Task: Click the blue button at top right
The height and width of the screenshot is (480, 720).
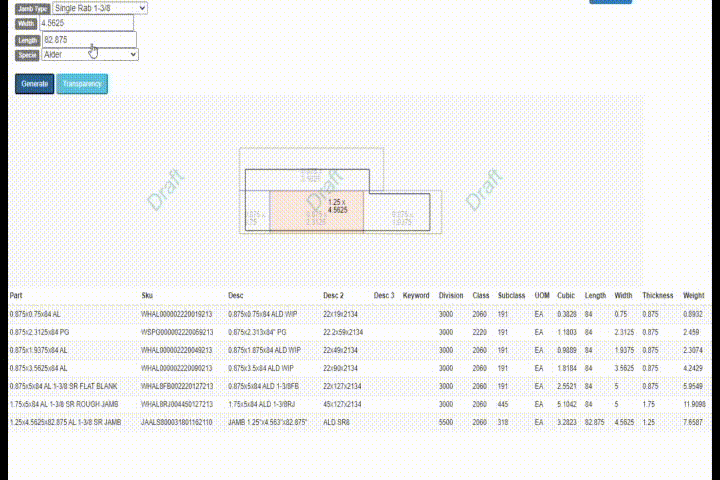Action: (x=610, y=2)
